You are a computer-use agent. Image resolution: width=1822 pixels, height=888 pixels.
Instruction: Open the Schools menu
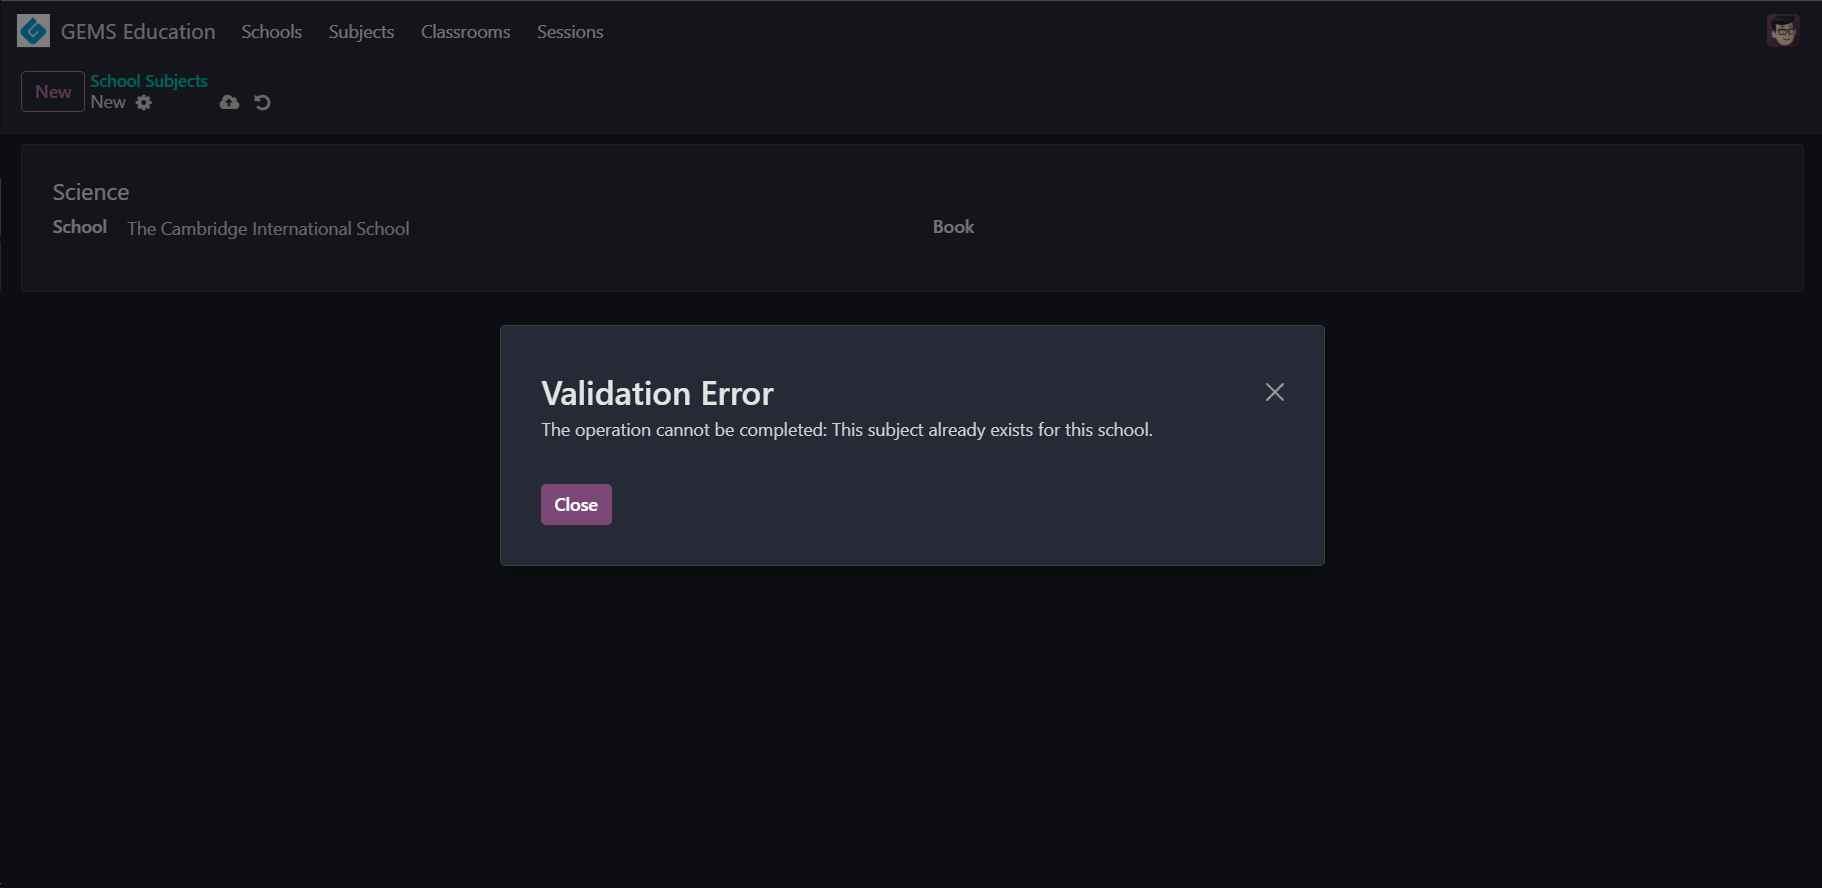pos(271,32)
